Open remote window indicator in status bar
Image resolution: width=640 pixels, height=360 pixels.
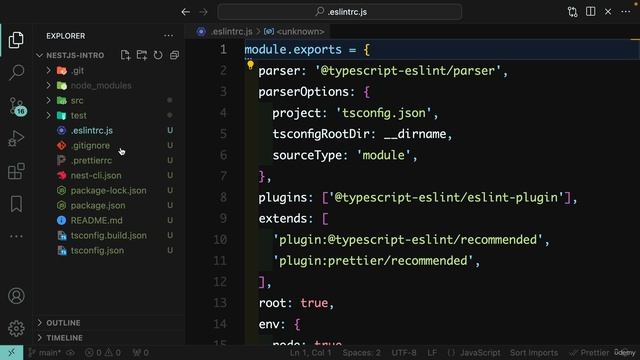tap(11, 352)
